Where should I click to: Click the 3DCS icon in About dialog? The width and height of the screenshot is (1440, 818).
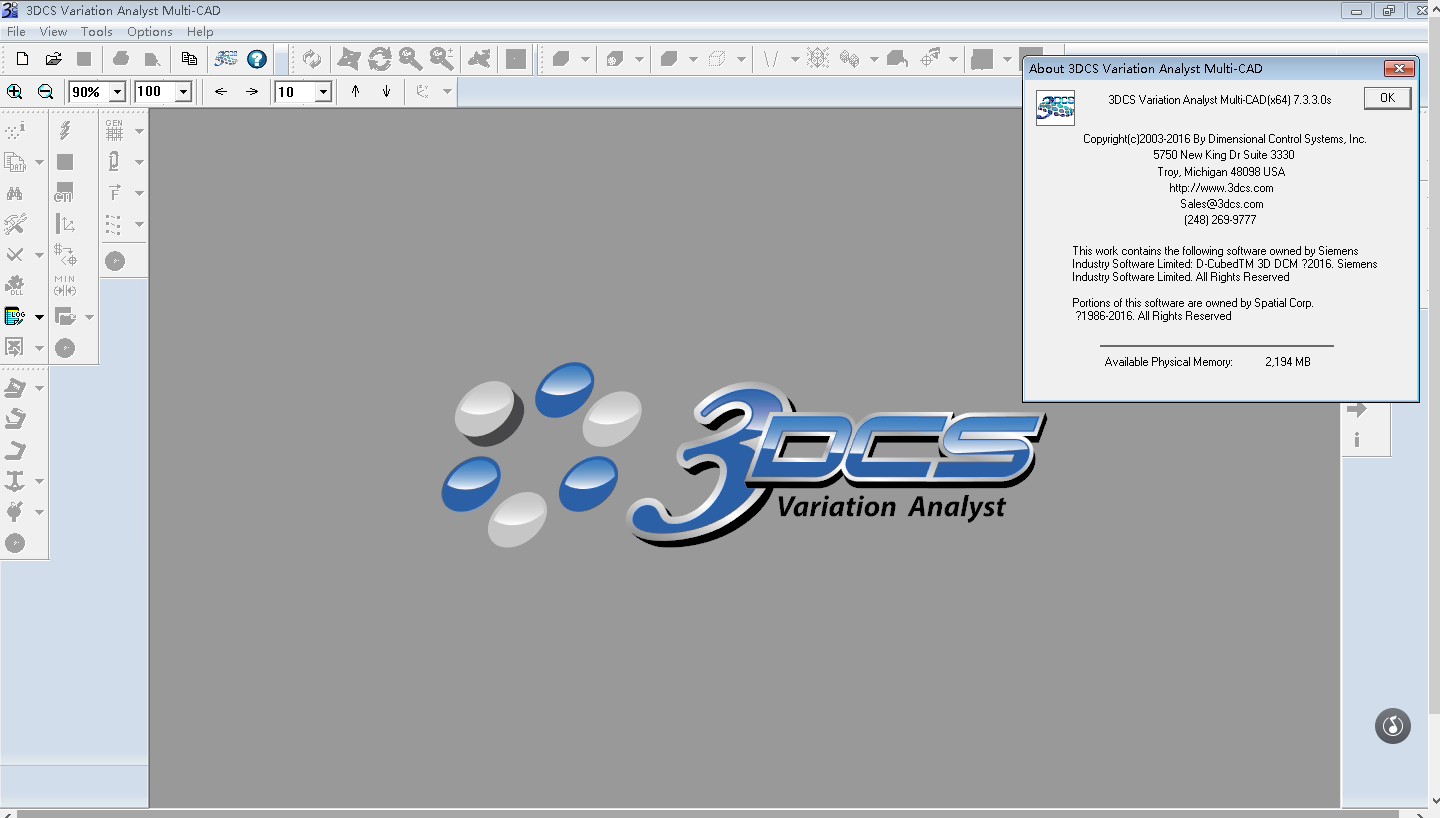pos(1055,107)
